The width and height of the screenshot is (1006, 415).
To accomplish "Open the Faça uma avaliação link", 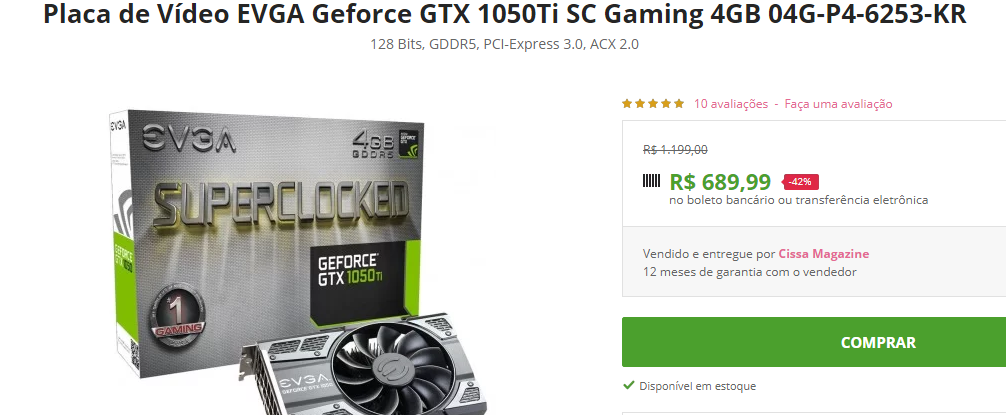I will 838,104.
